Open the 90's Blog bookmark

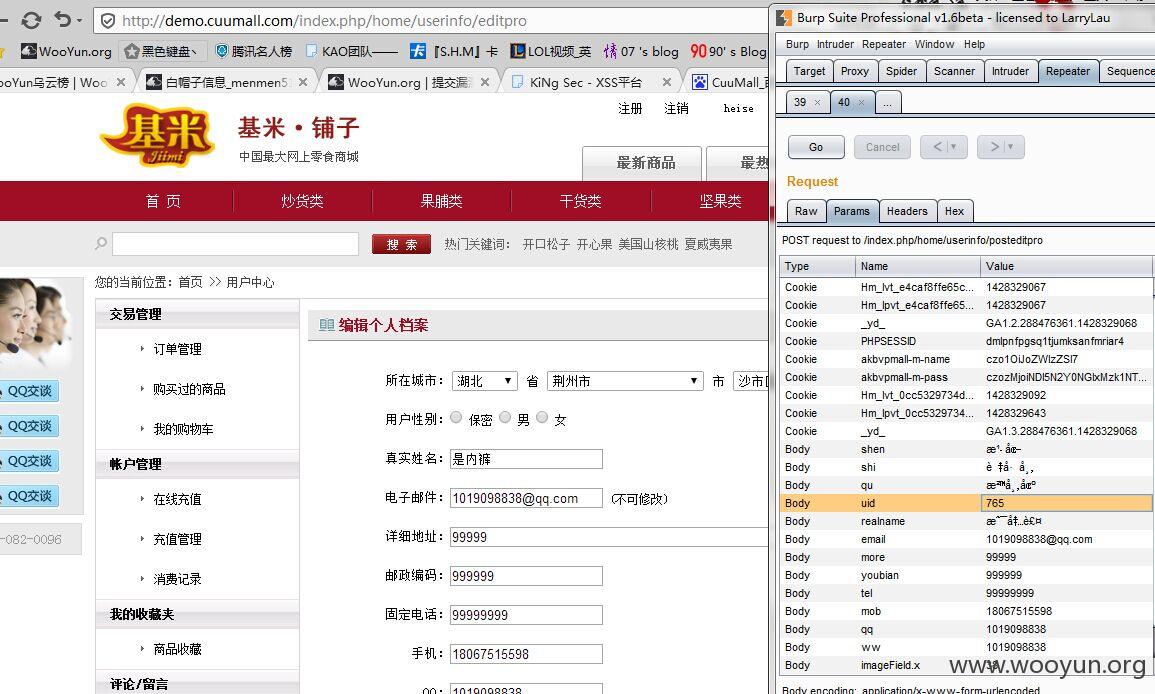click(729, 51)
